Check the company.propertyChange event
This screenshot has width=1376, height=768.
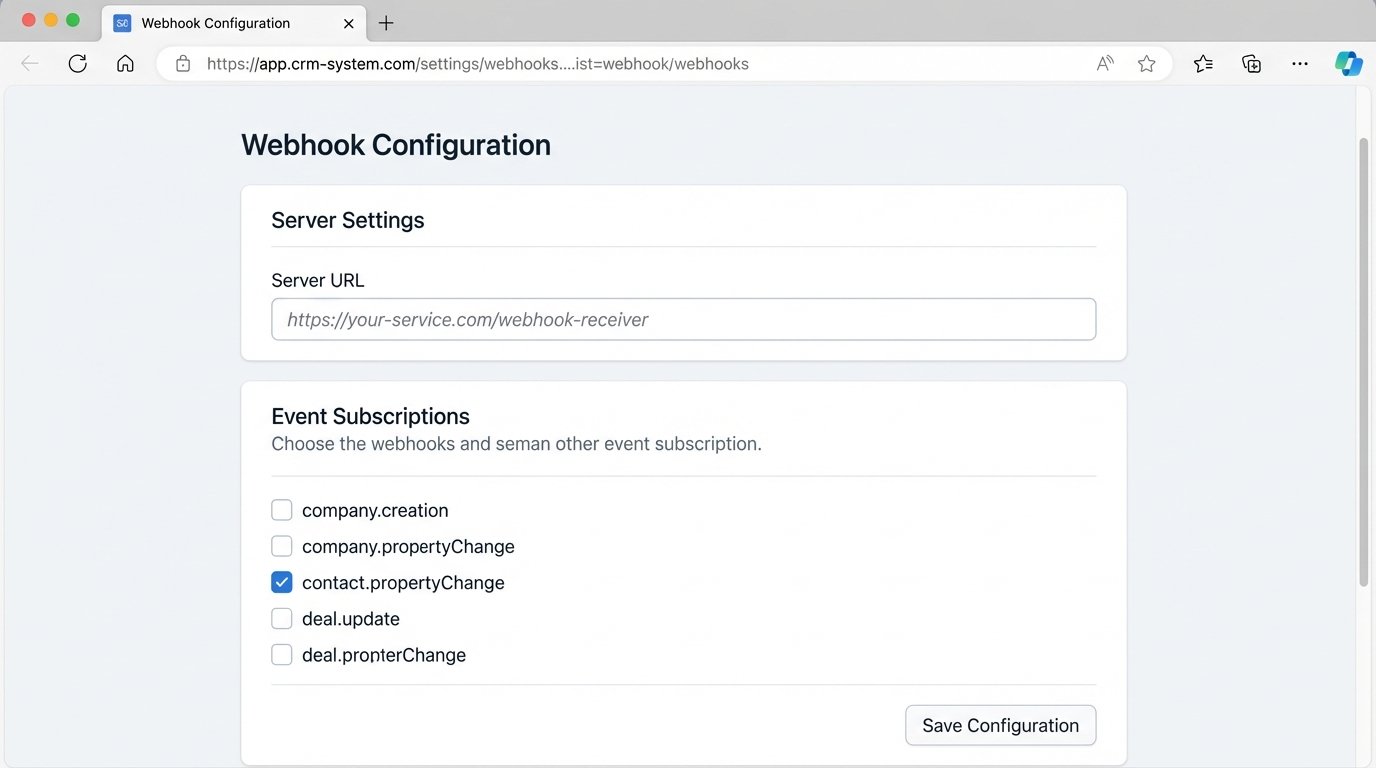[282, 547]
